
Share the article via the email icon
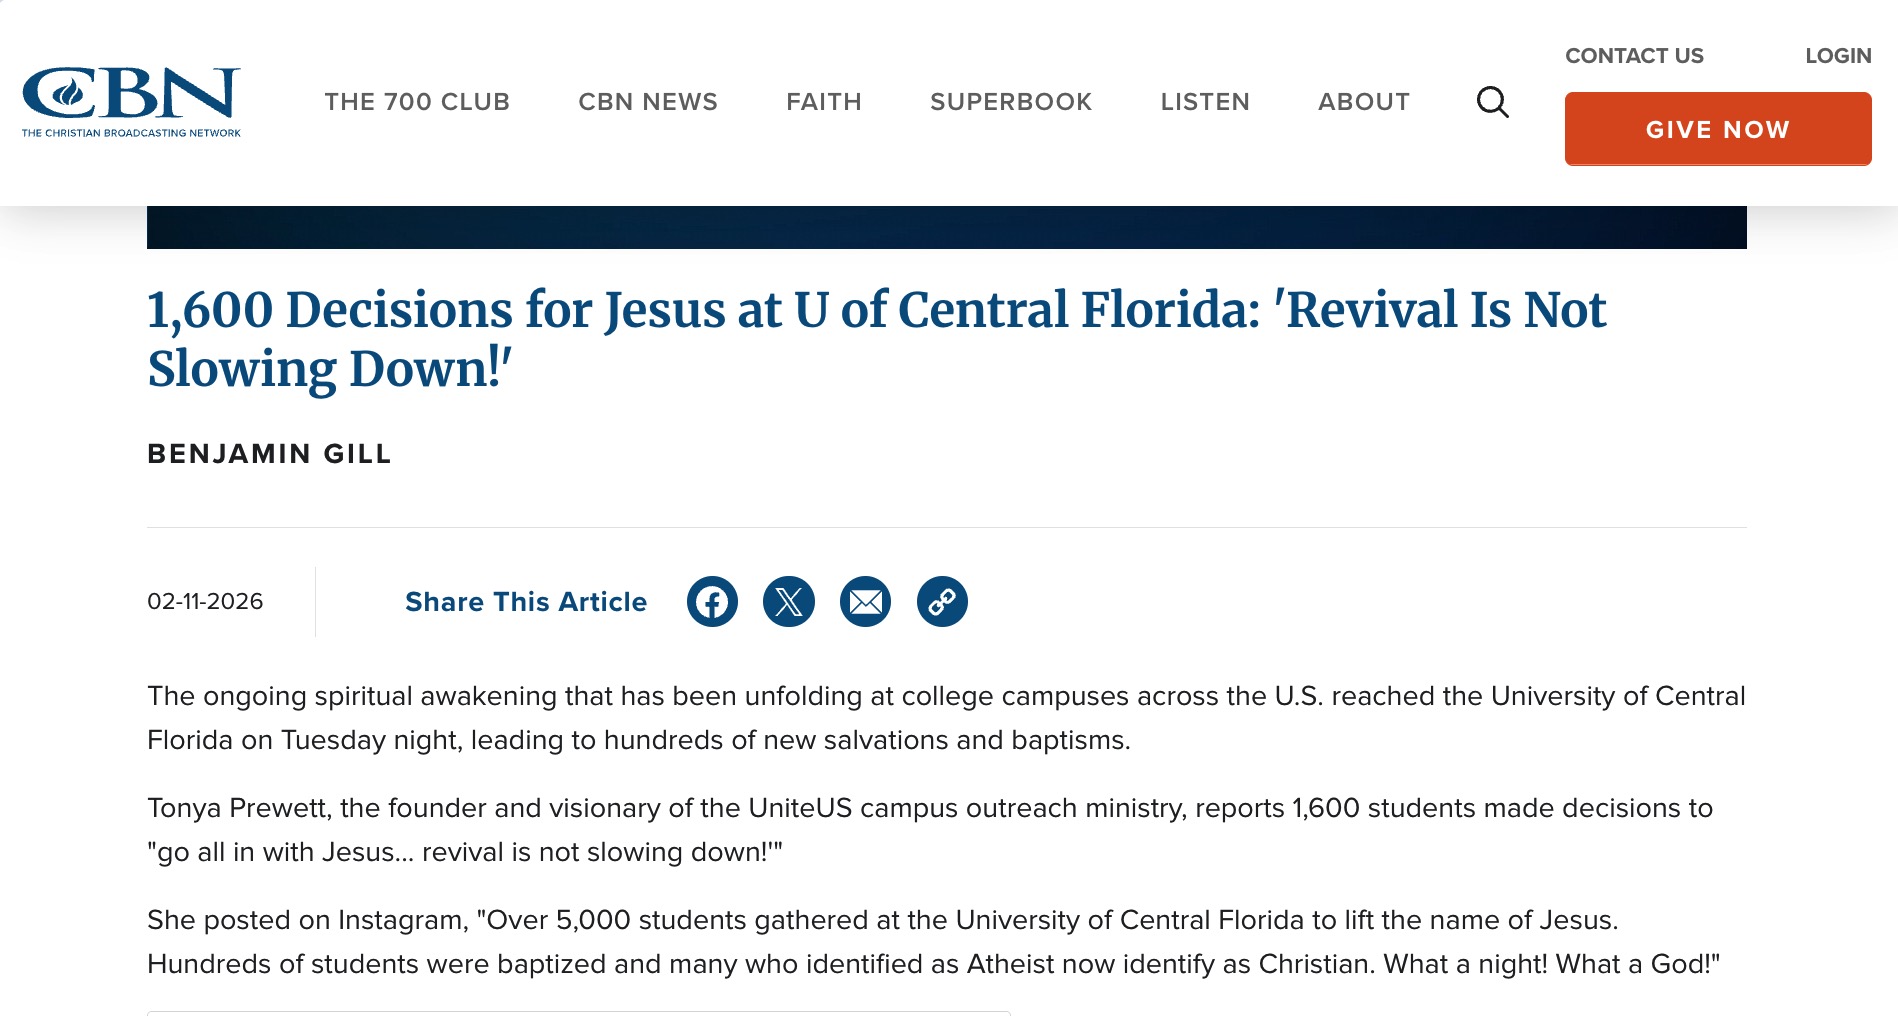tap(865, 602)
